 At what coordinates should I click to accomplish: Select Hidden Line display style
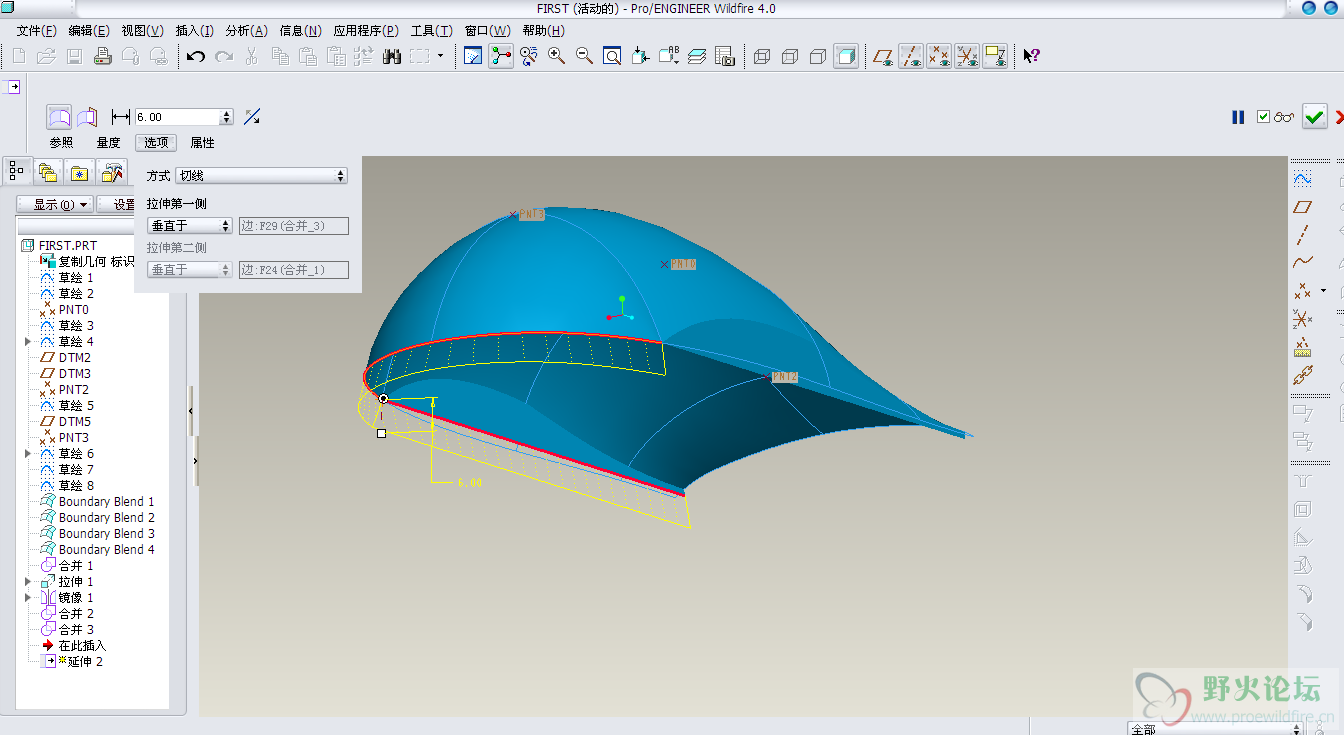(x=790, y=56)
